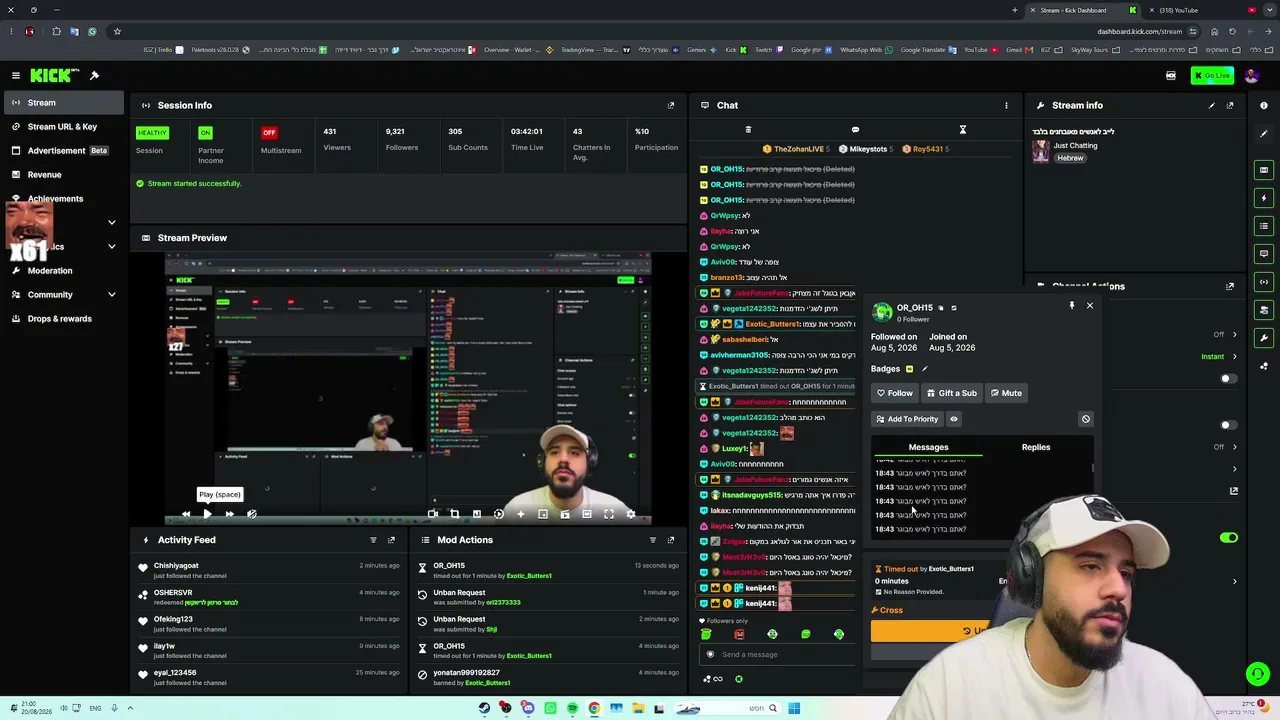The image size is (1280, 720).
Task: Open Stream Preview settings gear
Action: click(x=630, y=514)
